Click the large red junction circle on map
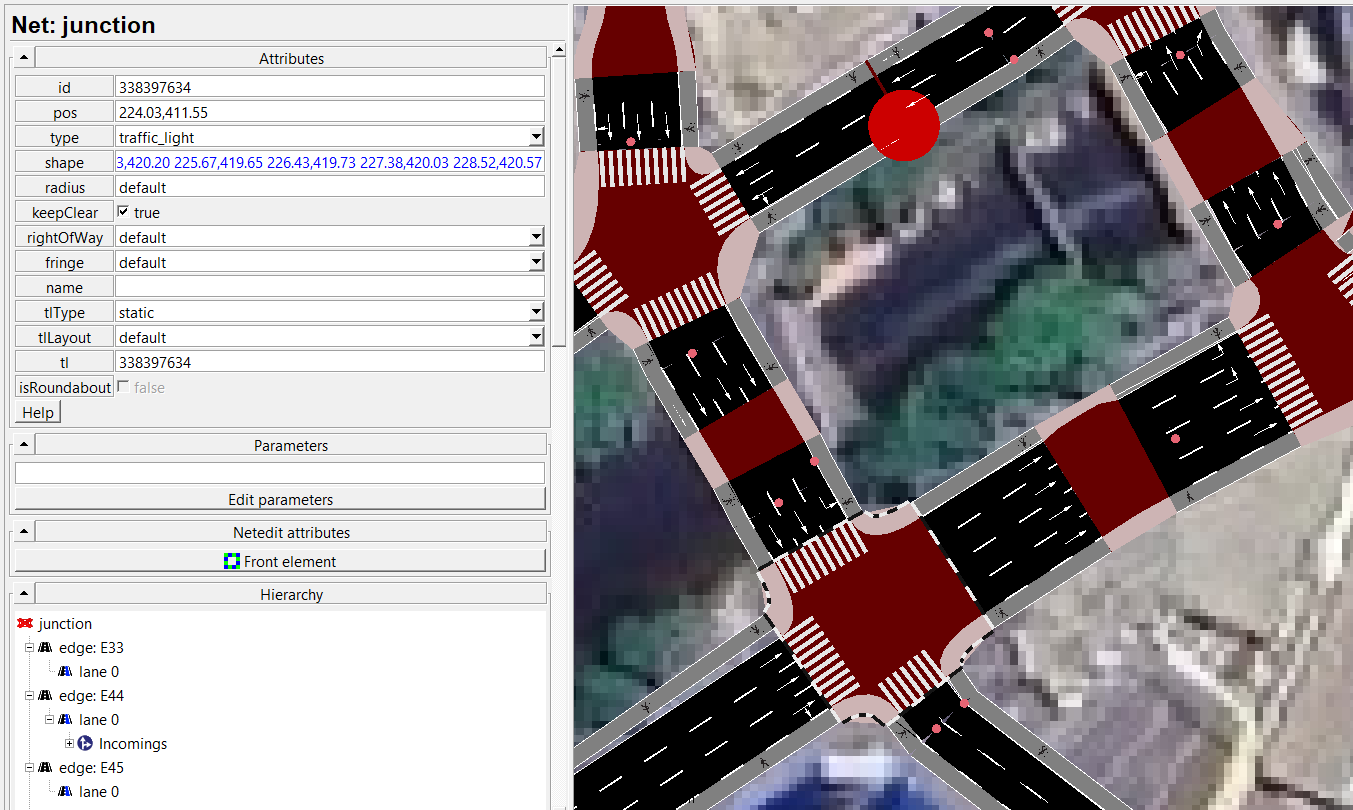The height and width of the screenshot is (810, 1353). tap(903, 125)
